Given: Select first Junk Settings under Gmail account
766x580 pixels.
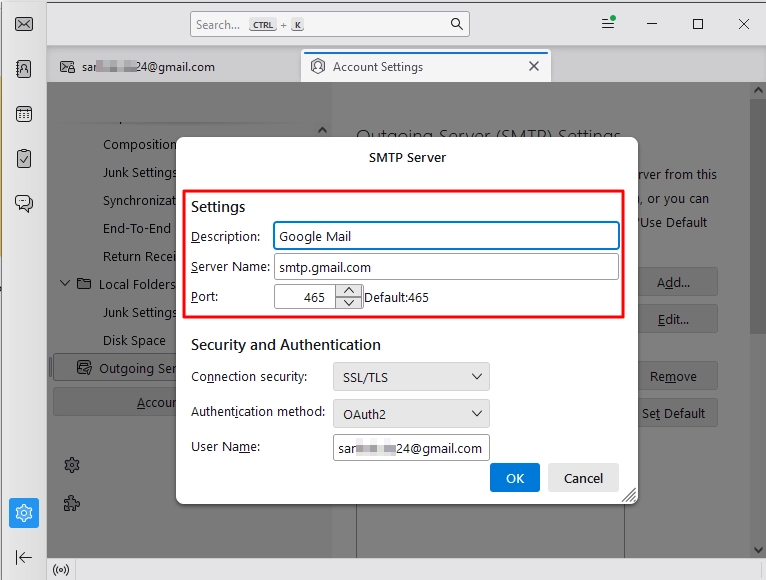Looking at the screenshot, I should pos(139,172).
